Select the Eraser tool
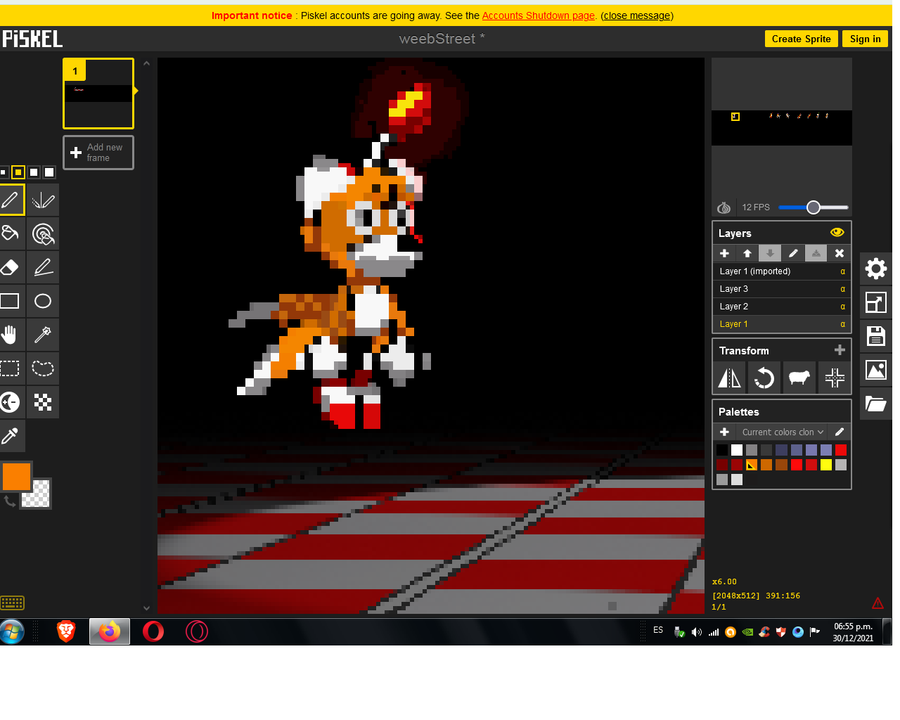 point(11,267)
